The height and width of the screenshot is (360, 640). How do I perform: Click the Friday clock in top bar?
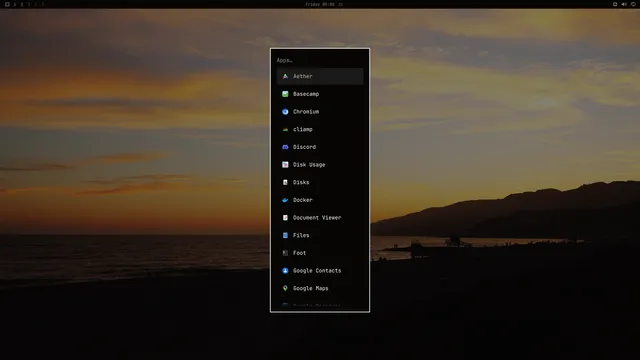[x=320, y=4]
